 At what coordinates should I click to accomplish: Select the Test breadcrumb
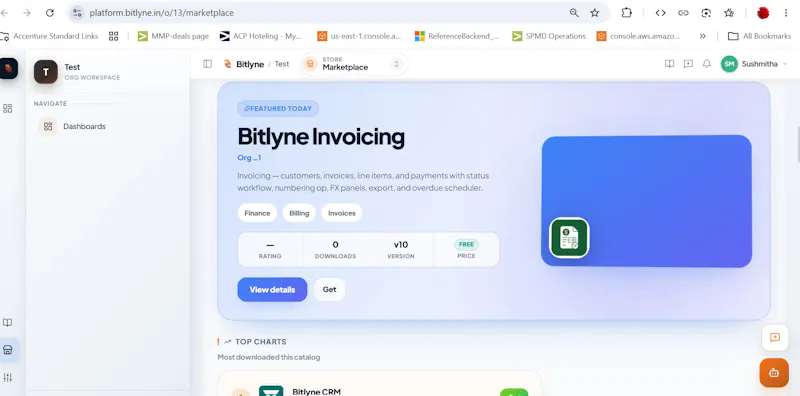pos(282,64)
